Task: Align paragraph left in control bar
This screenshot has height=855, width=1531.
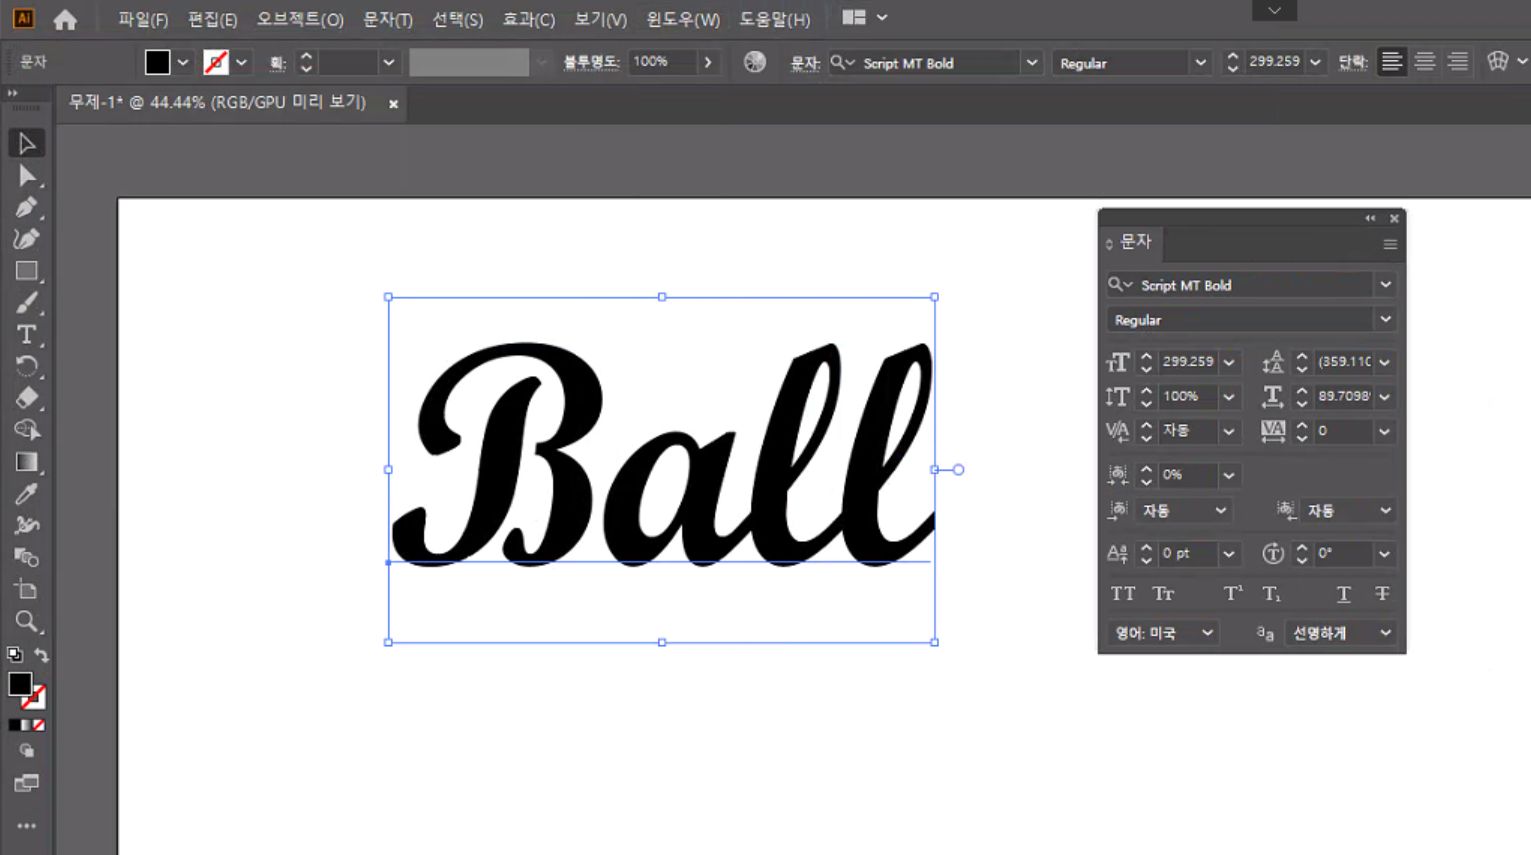Action: (1391, 61)
